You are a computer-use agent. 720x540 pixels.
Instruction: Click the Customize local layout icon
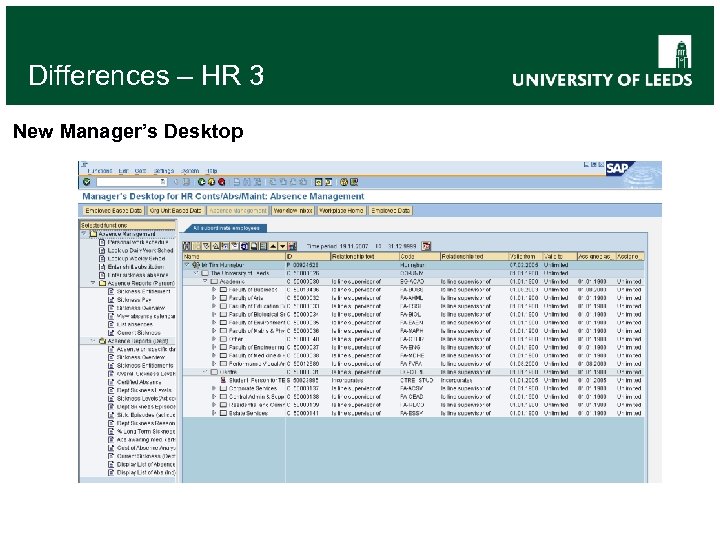[354, 182]
